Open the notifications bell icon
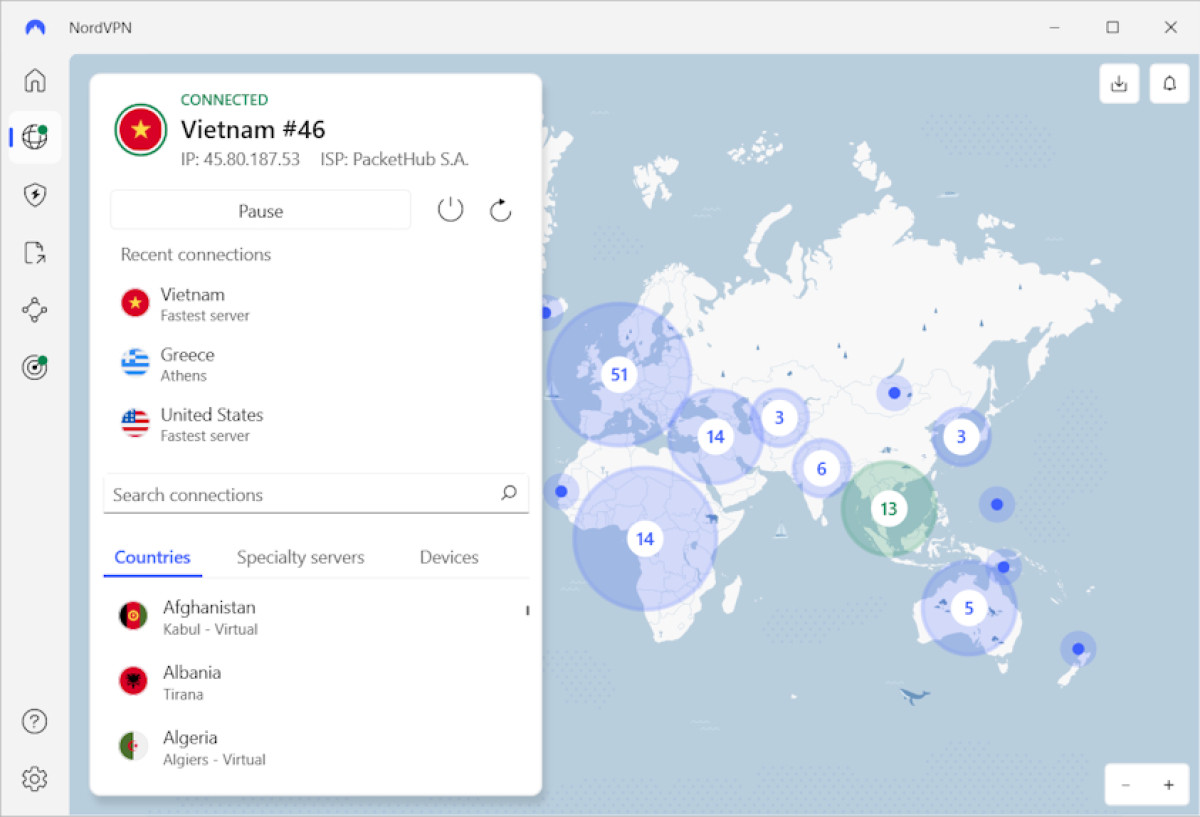 1169,84
